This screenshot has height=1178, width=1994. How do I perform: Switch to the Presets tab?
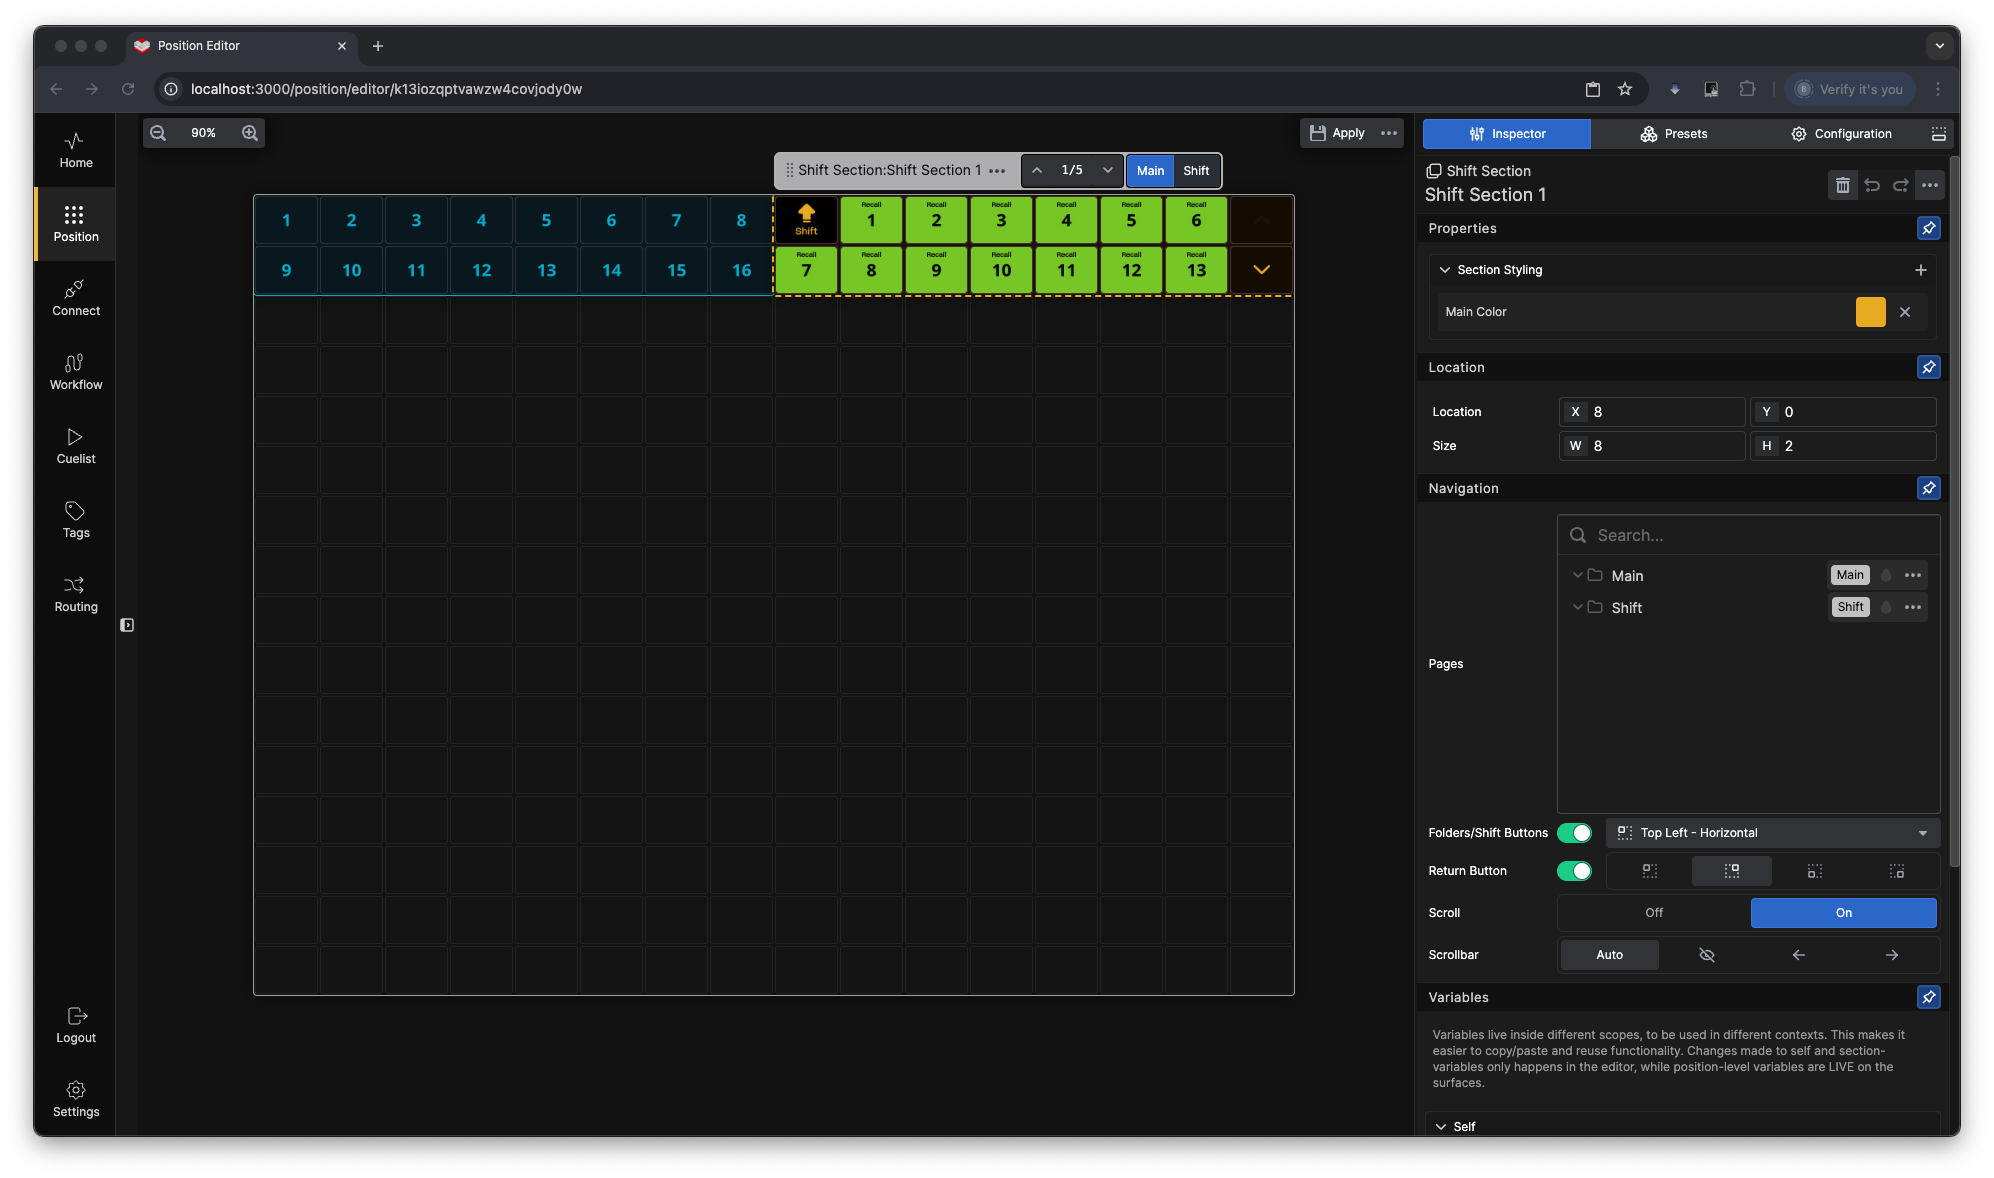1673,134
